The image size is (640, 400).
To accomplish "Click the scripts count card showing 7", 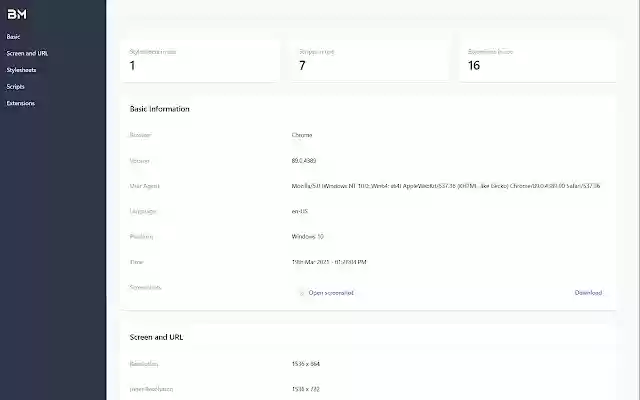I will click(370, 61).
